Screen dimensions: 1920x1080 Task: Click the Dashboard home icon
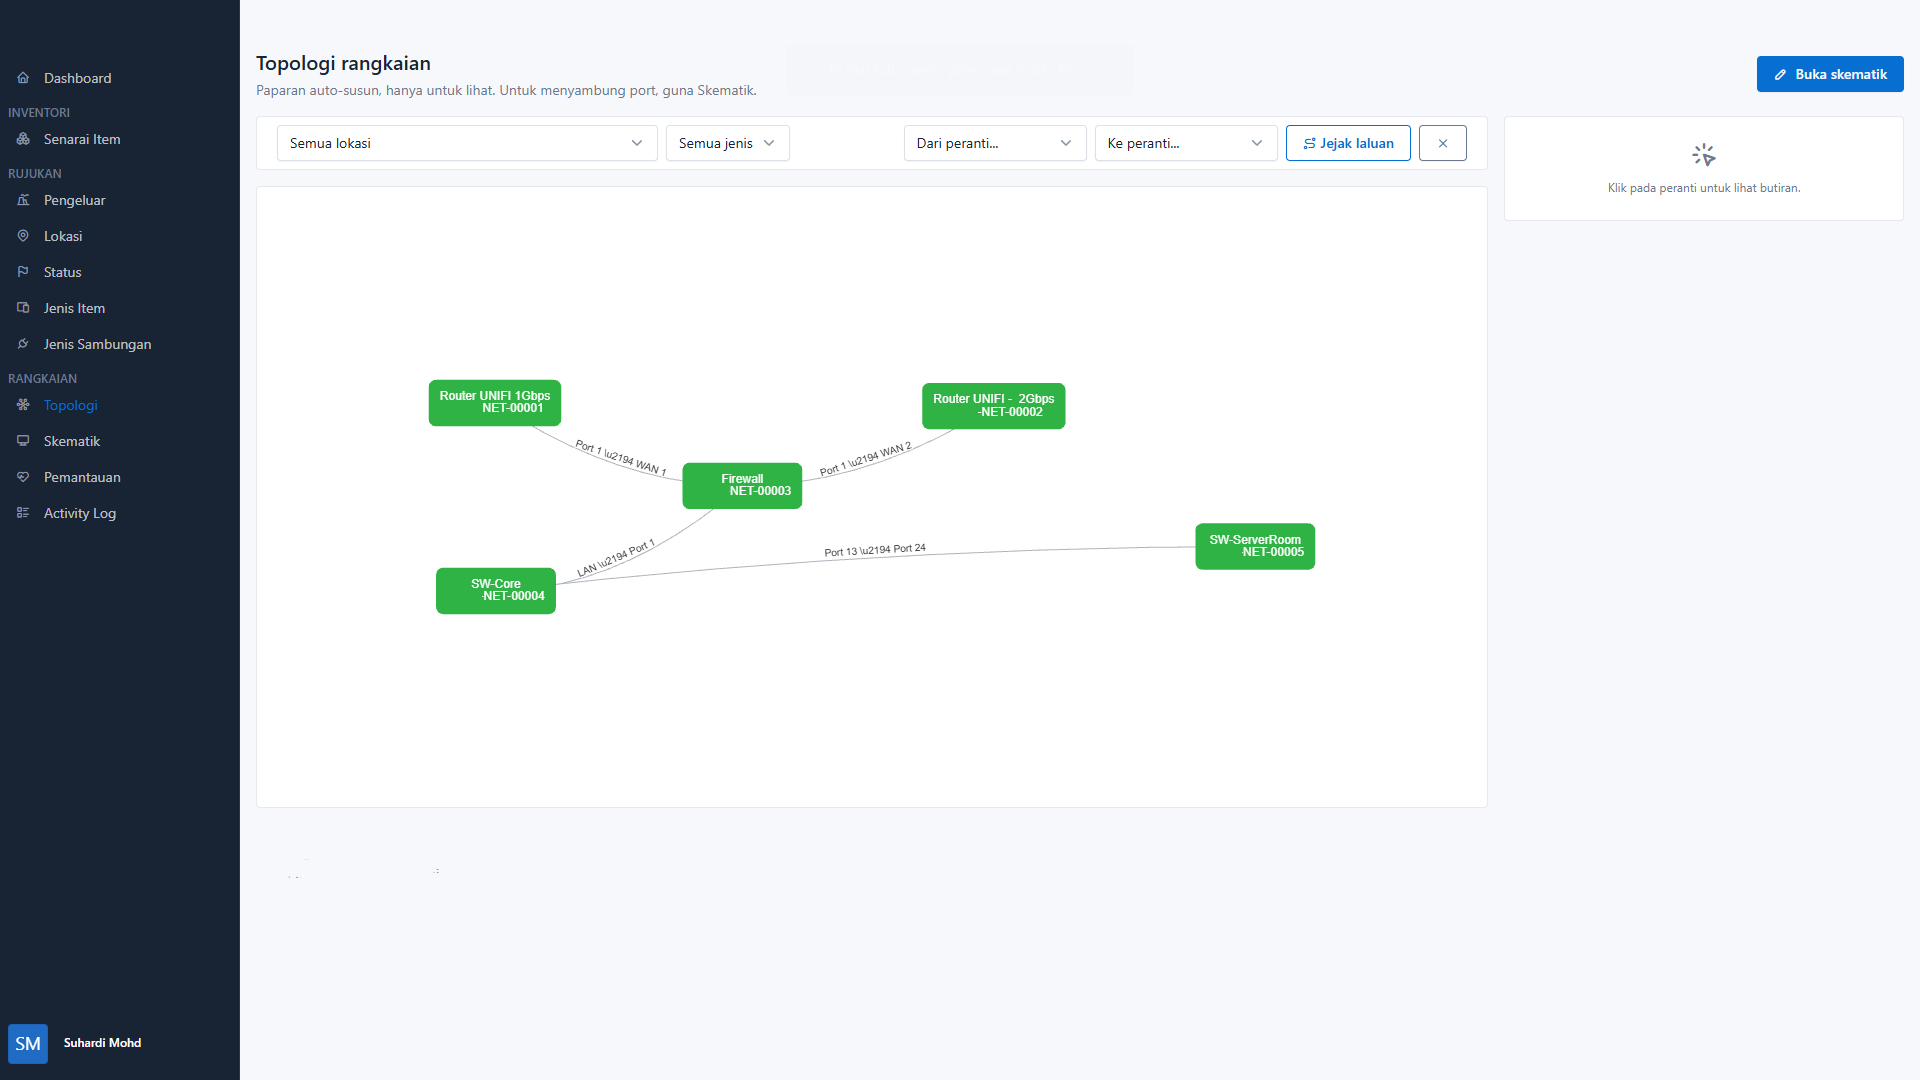point(23,78)
